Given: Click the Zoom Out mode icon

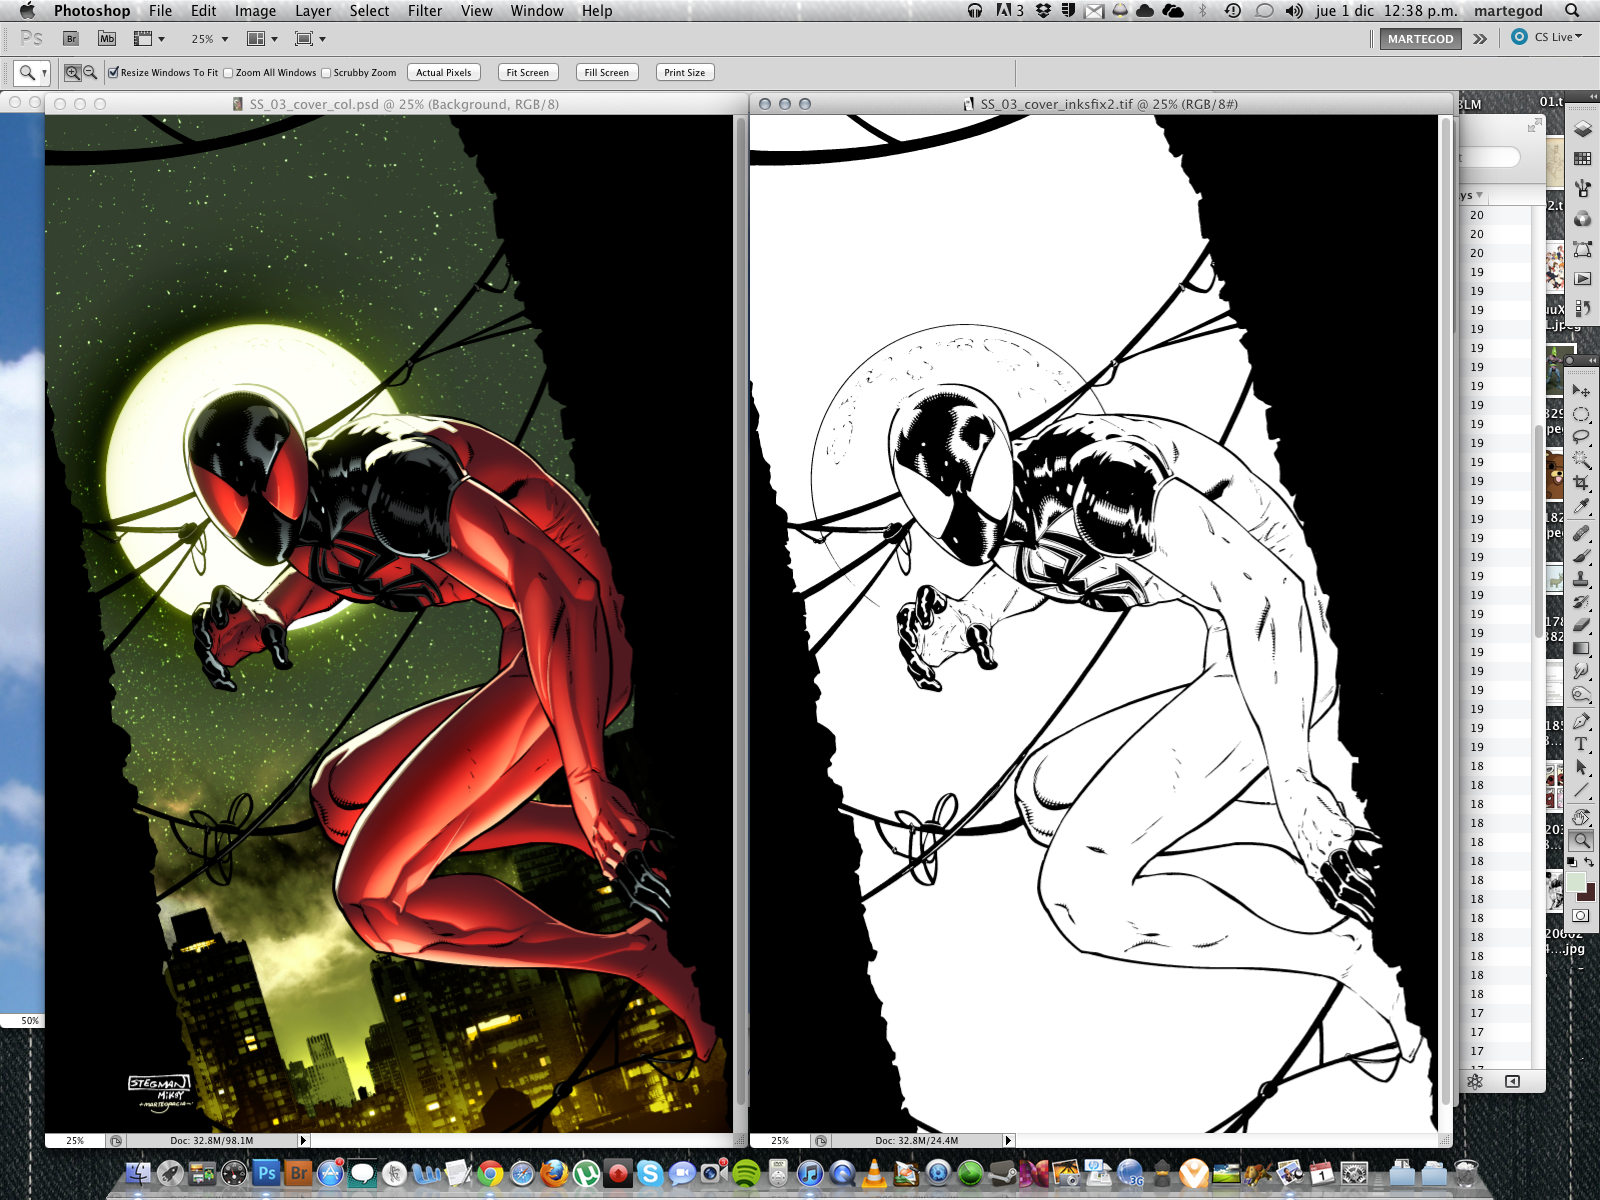Looking at the screenshot, I should (90, 72).
